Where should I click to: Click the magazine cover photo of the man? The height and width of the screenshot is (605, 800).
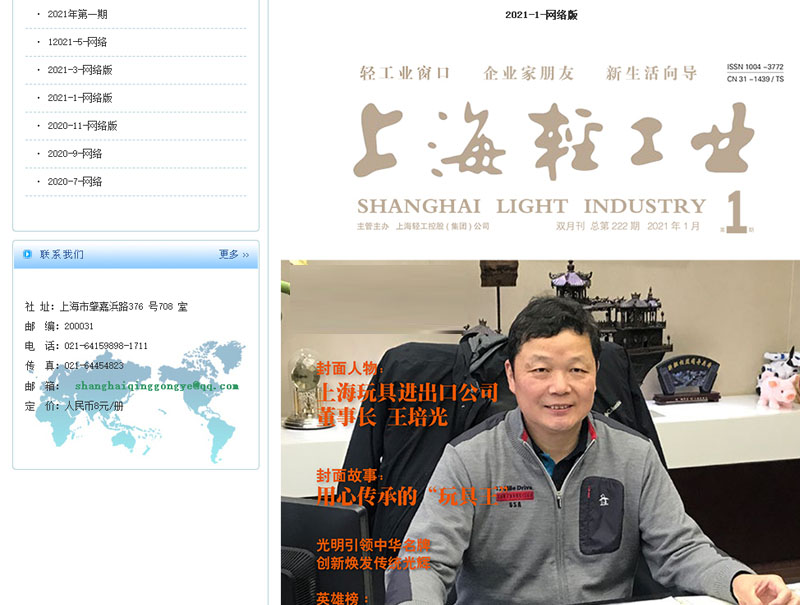tap(540, 433)
